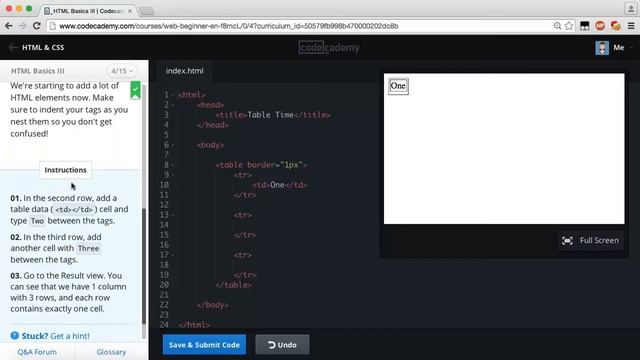
Task: Click the Two code keyword in instructions
Action: 37,221
